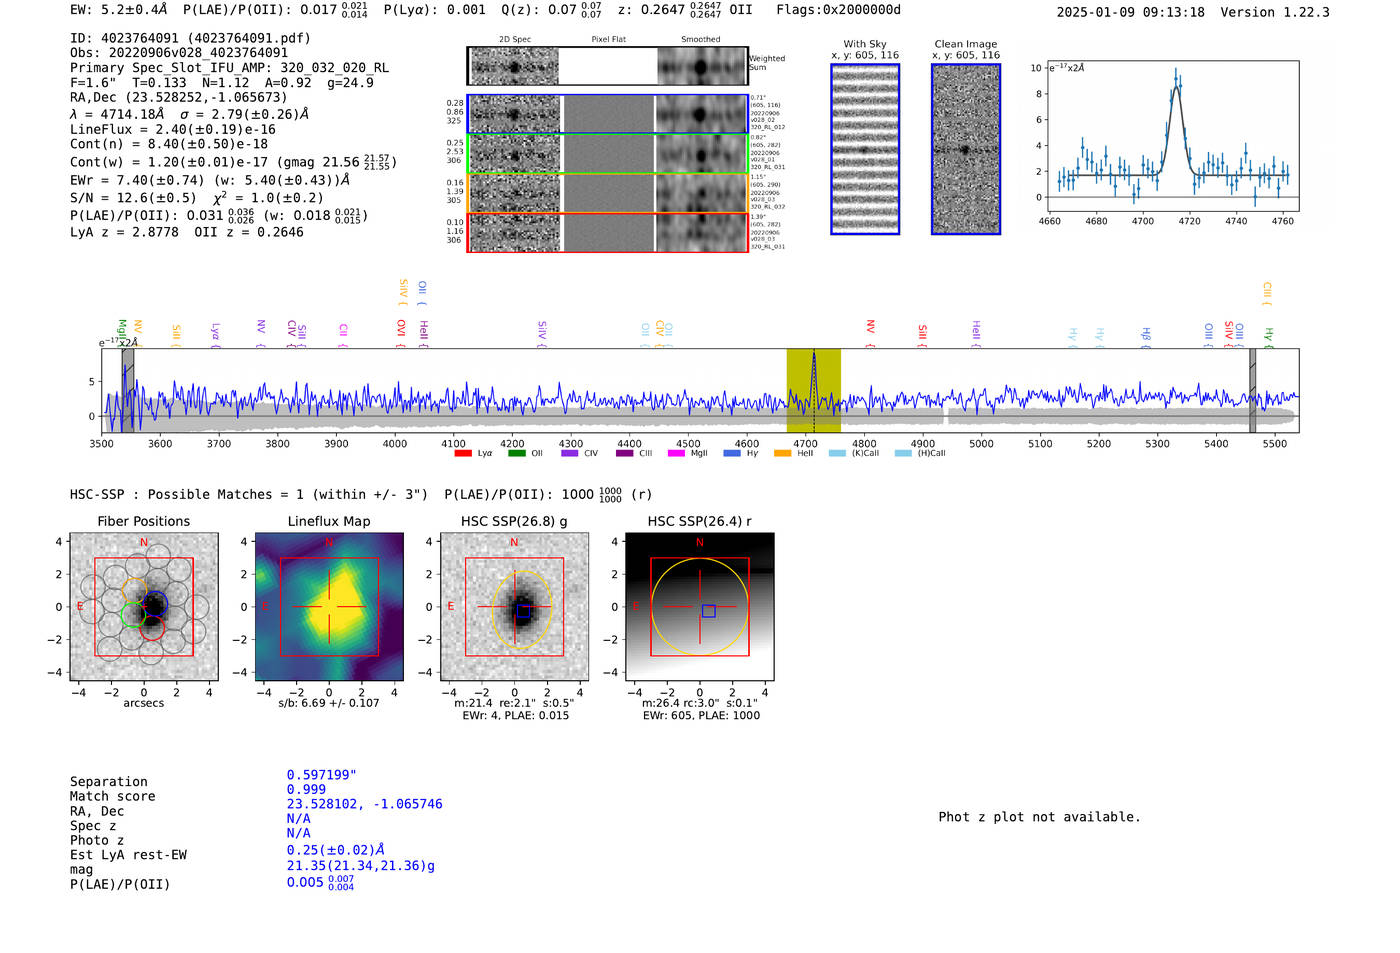Open the Clean Image cutout
Screen dimensions: 1400x953
pyautogui.click(x=966, y=149)
